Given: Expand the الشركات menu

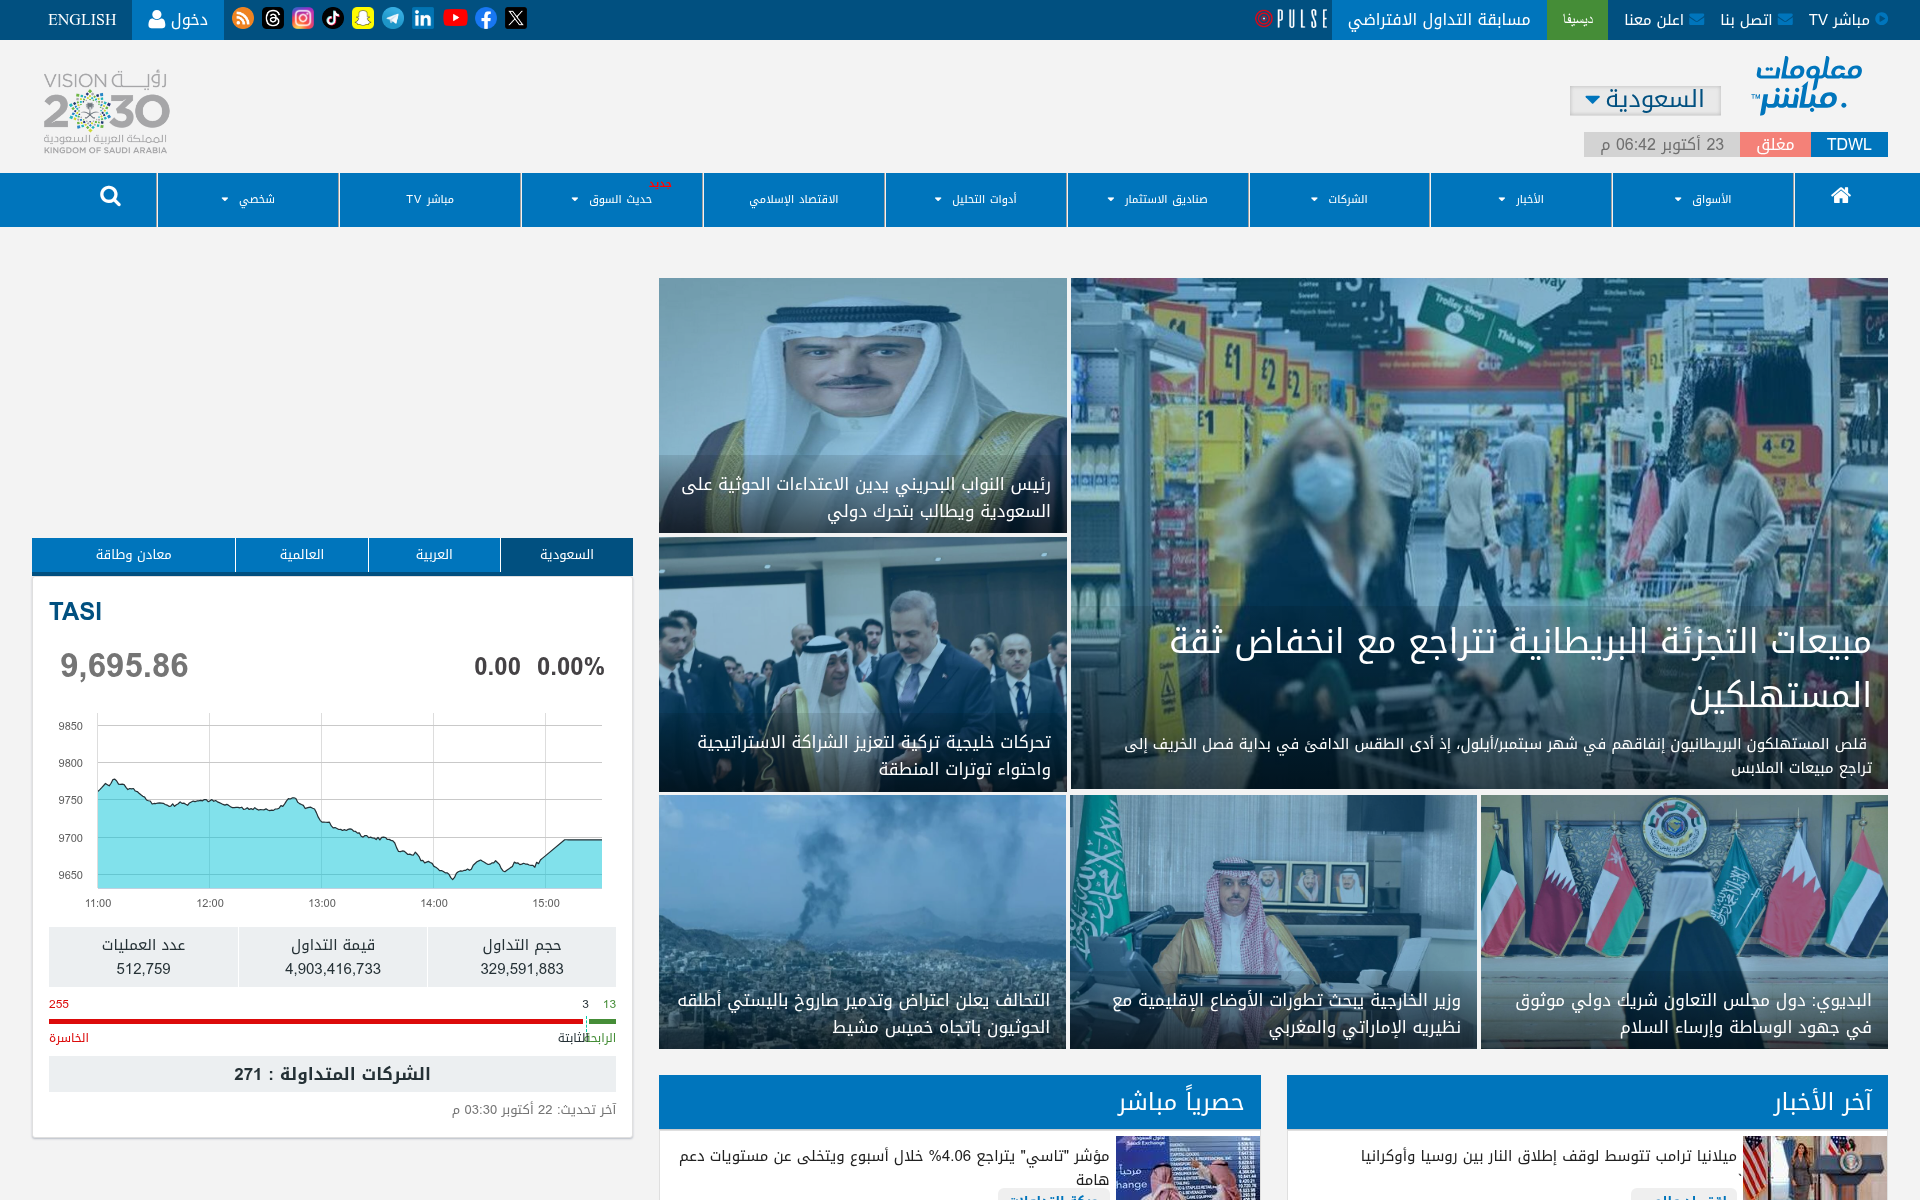Looking at the screenshot, I should point(1339,200).
